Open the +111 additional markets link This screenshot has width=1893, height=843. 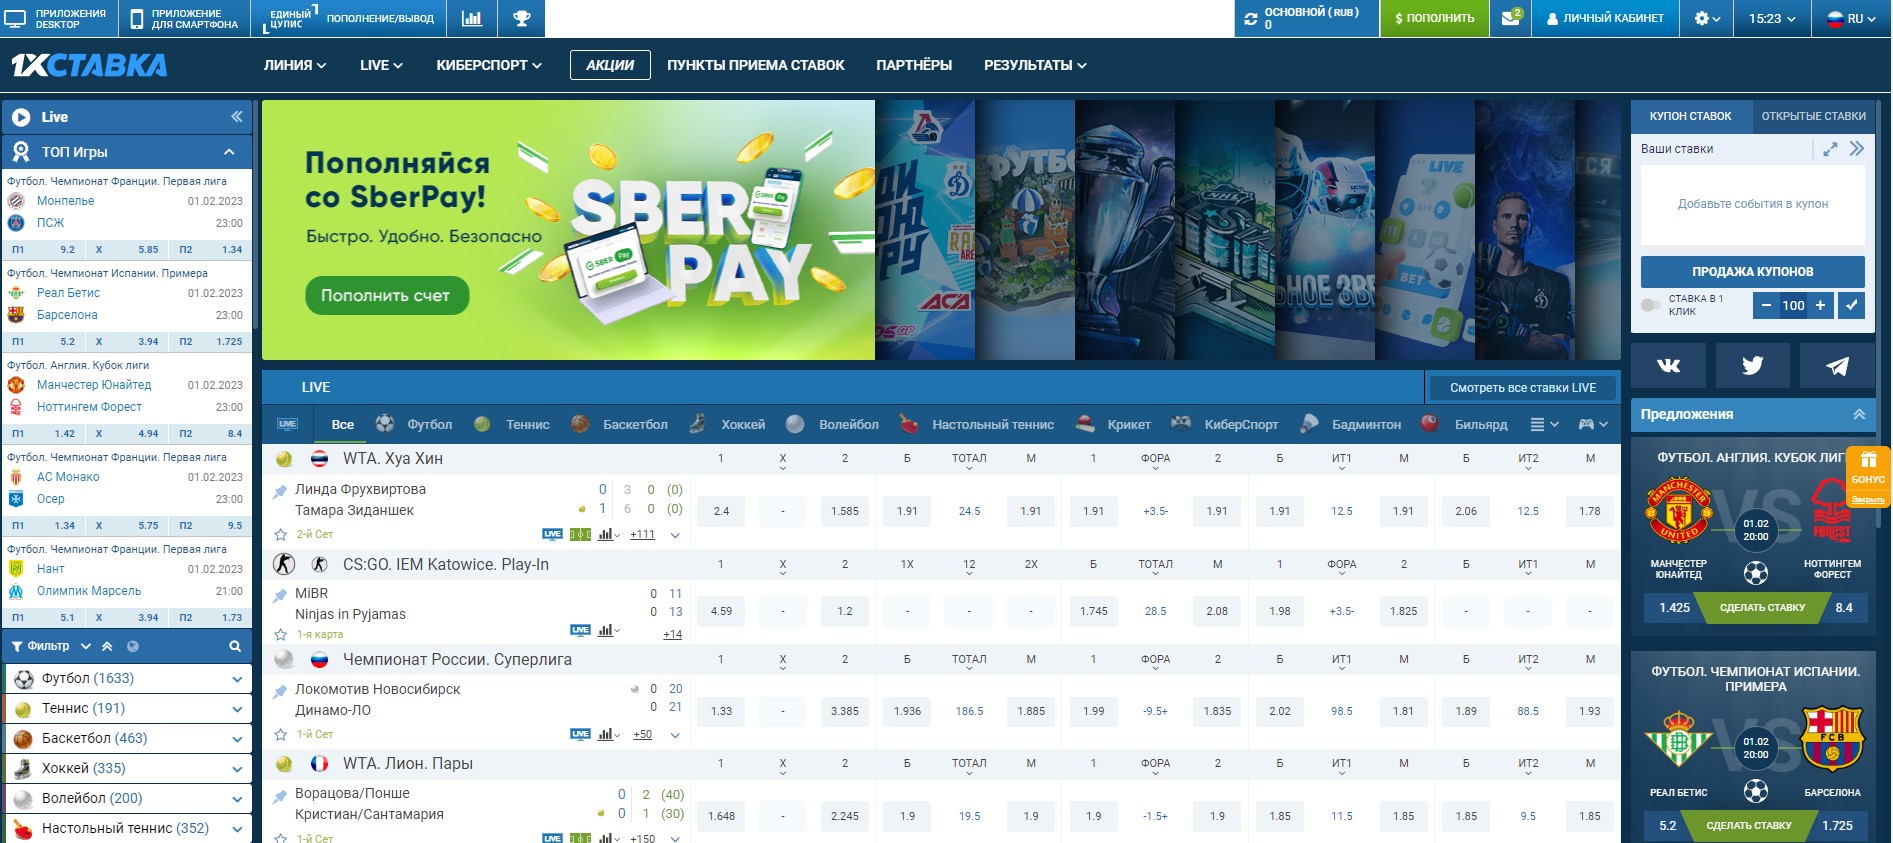pos(642,535)
